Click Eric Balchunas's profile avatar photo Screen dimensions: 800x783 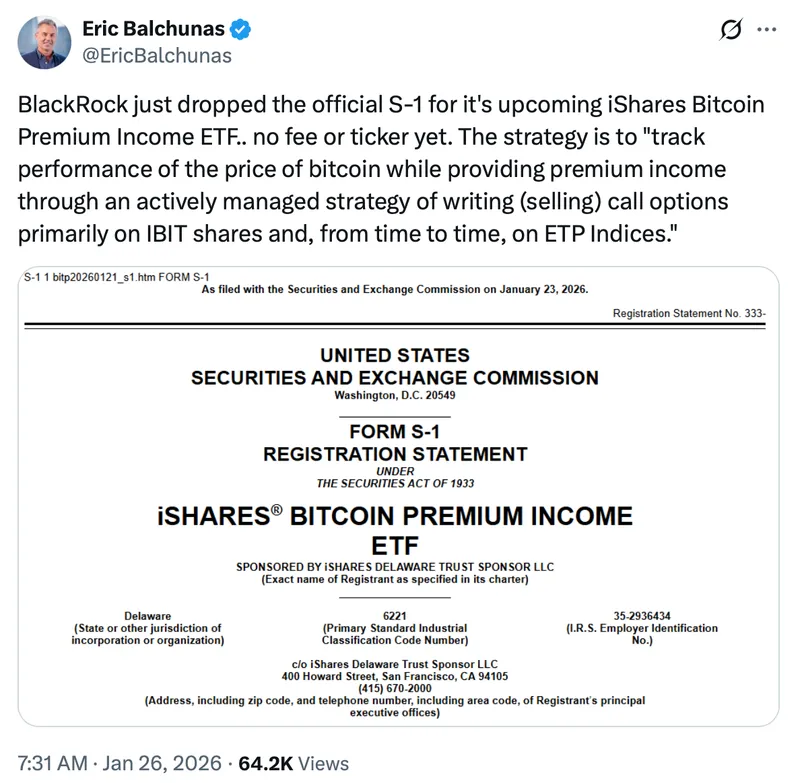tap(46, 42)
